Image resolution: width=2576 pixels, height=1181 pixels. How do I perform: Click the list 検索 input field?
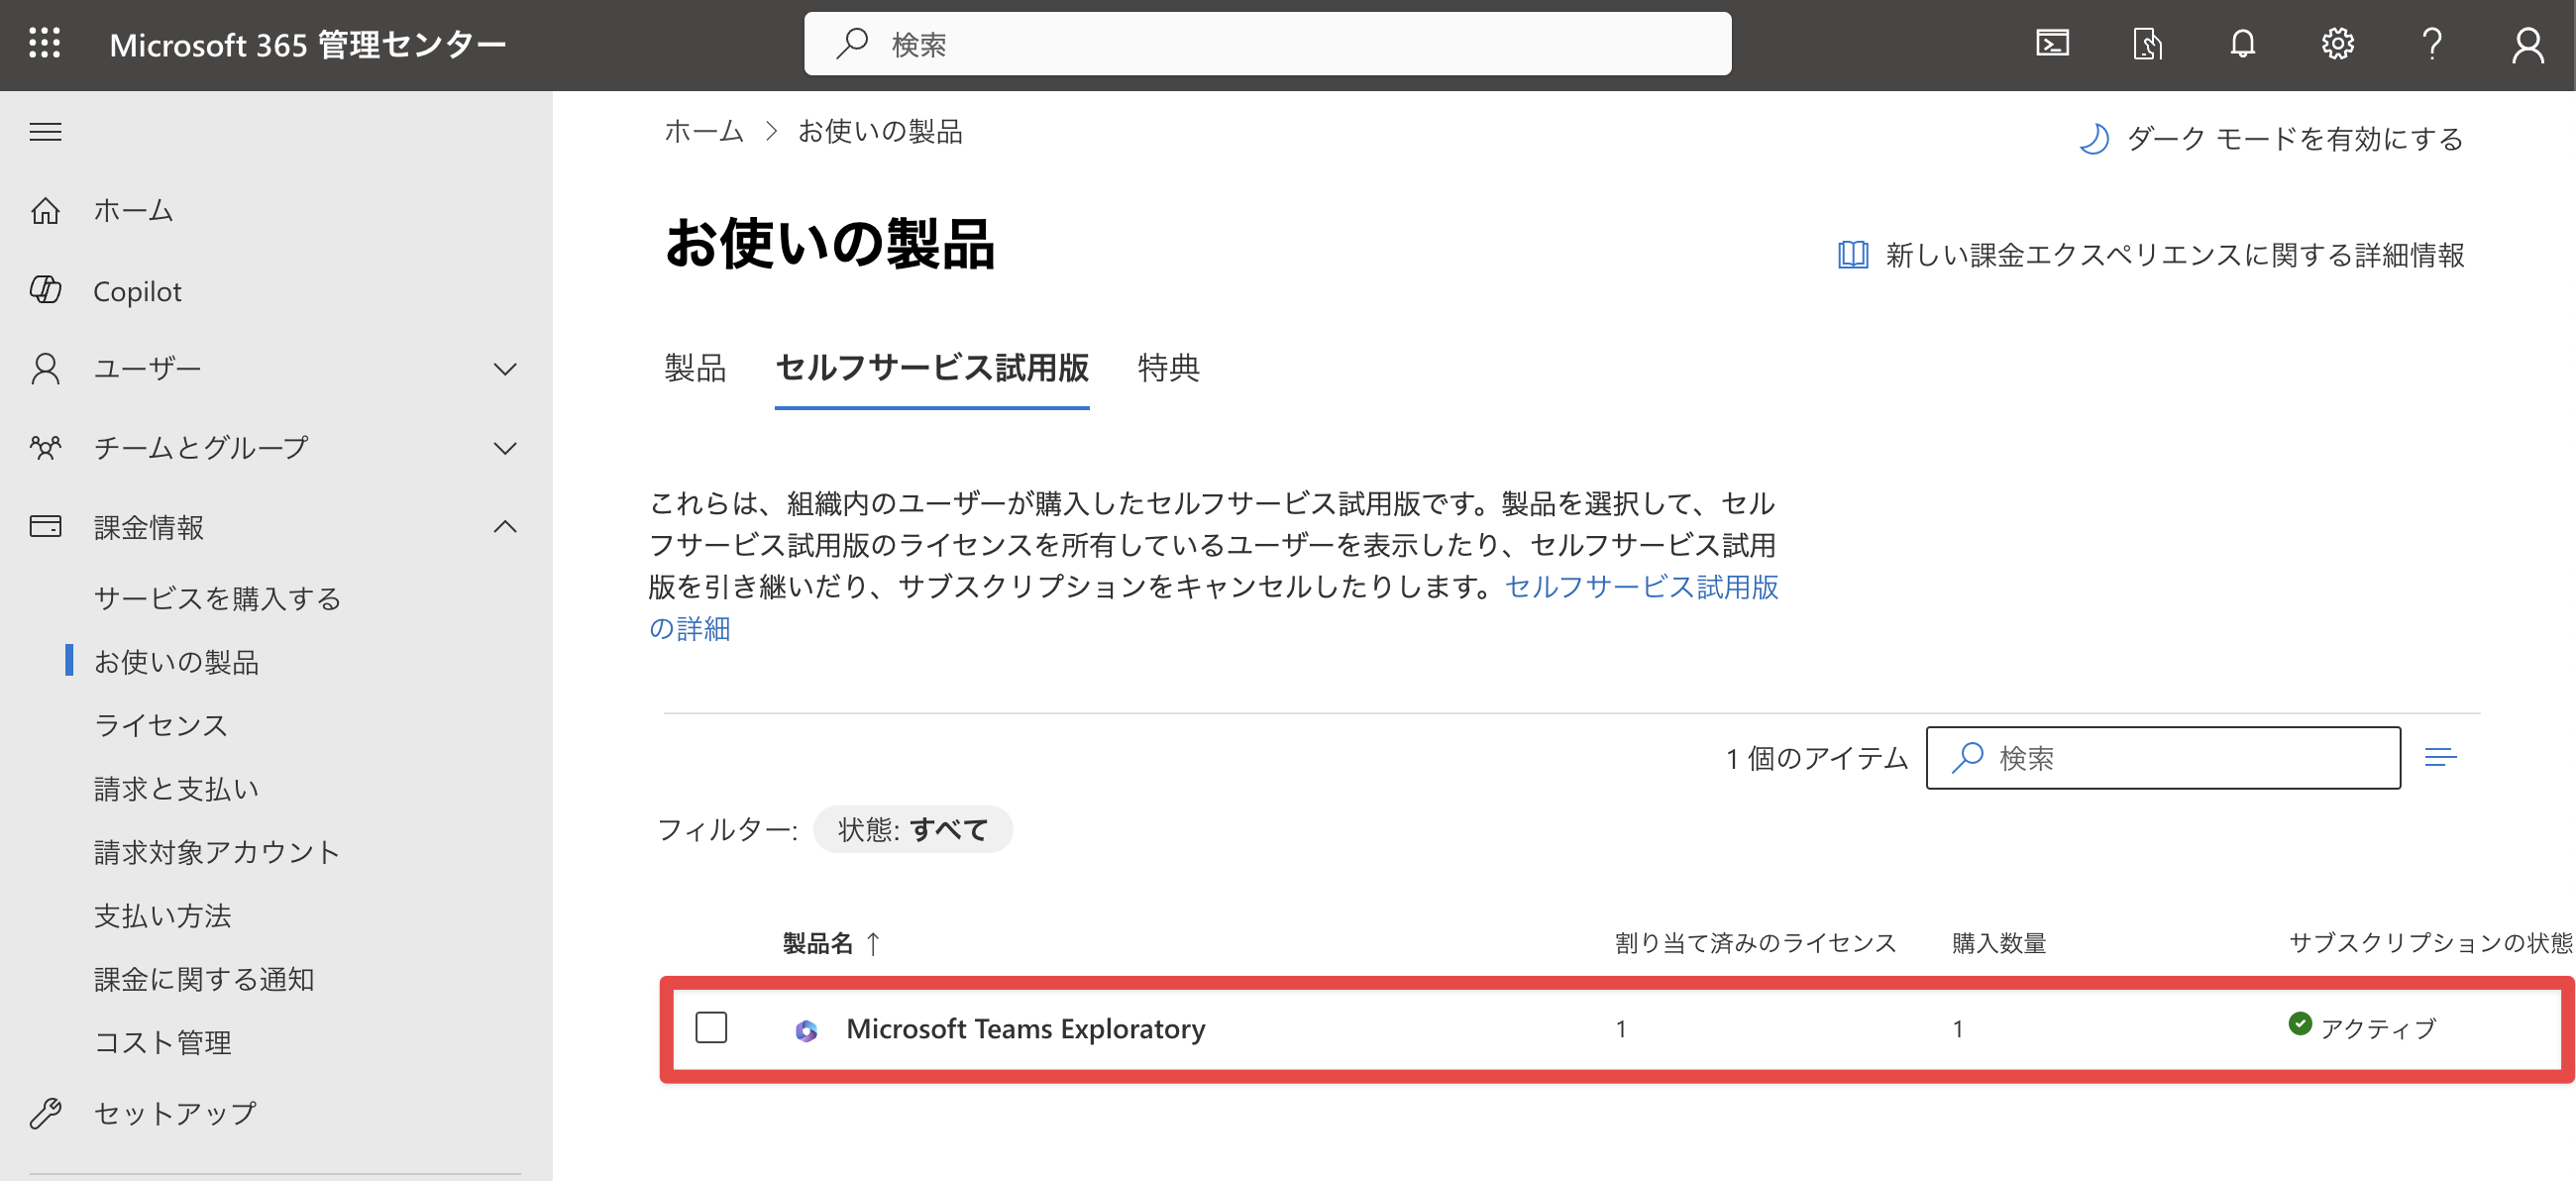(2162, 757)
